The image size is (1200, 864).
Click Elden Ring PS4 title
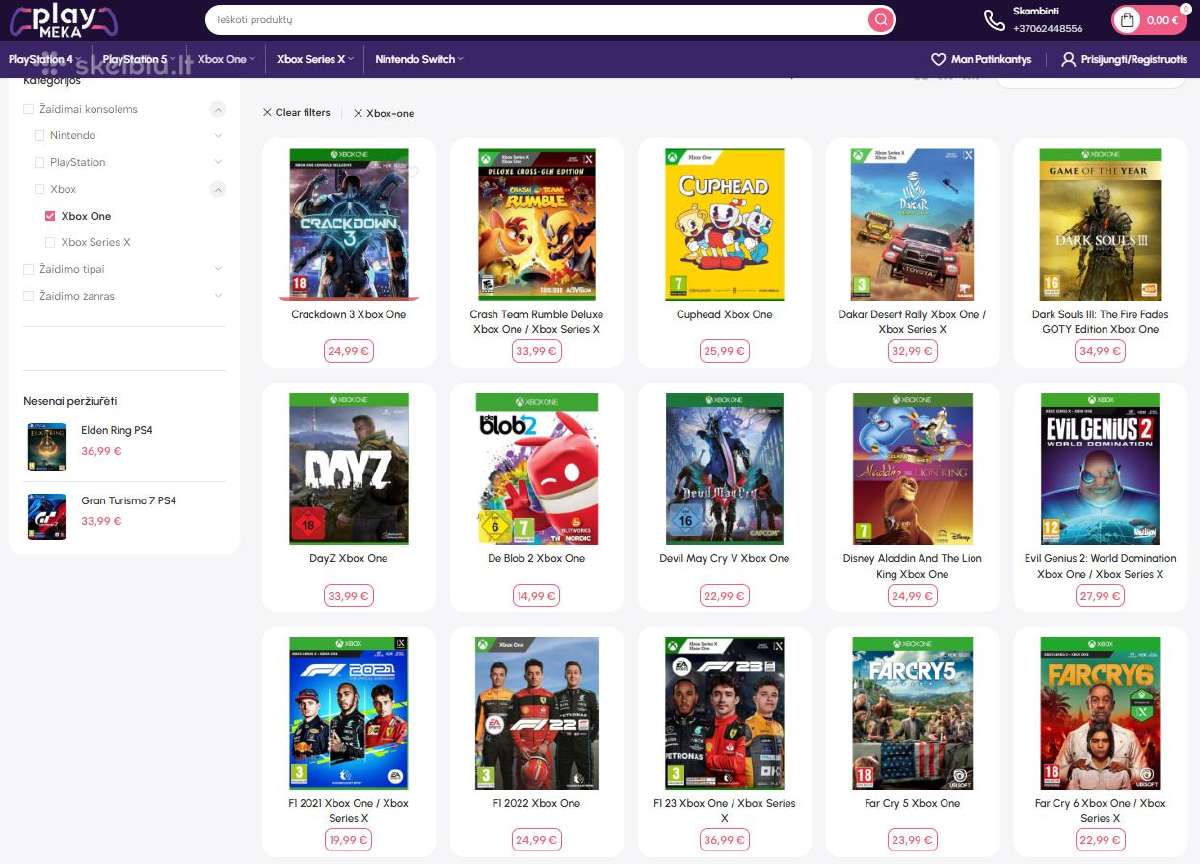116,431
